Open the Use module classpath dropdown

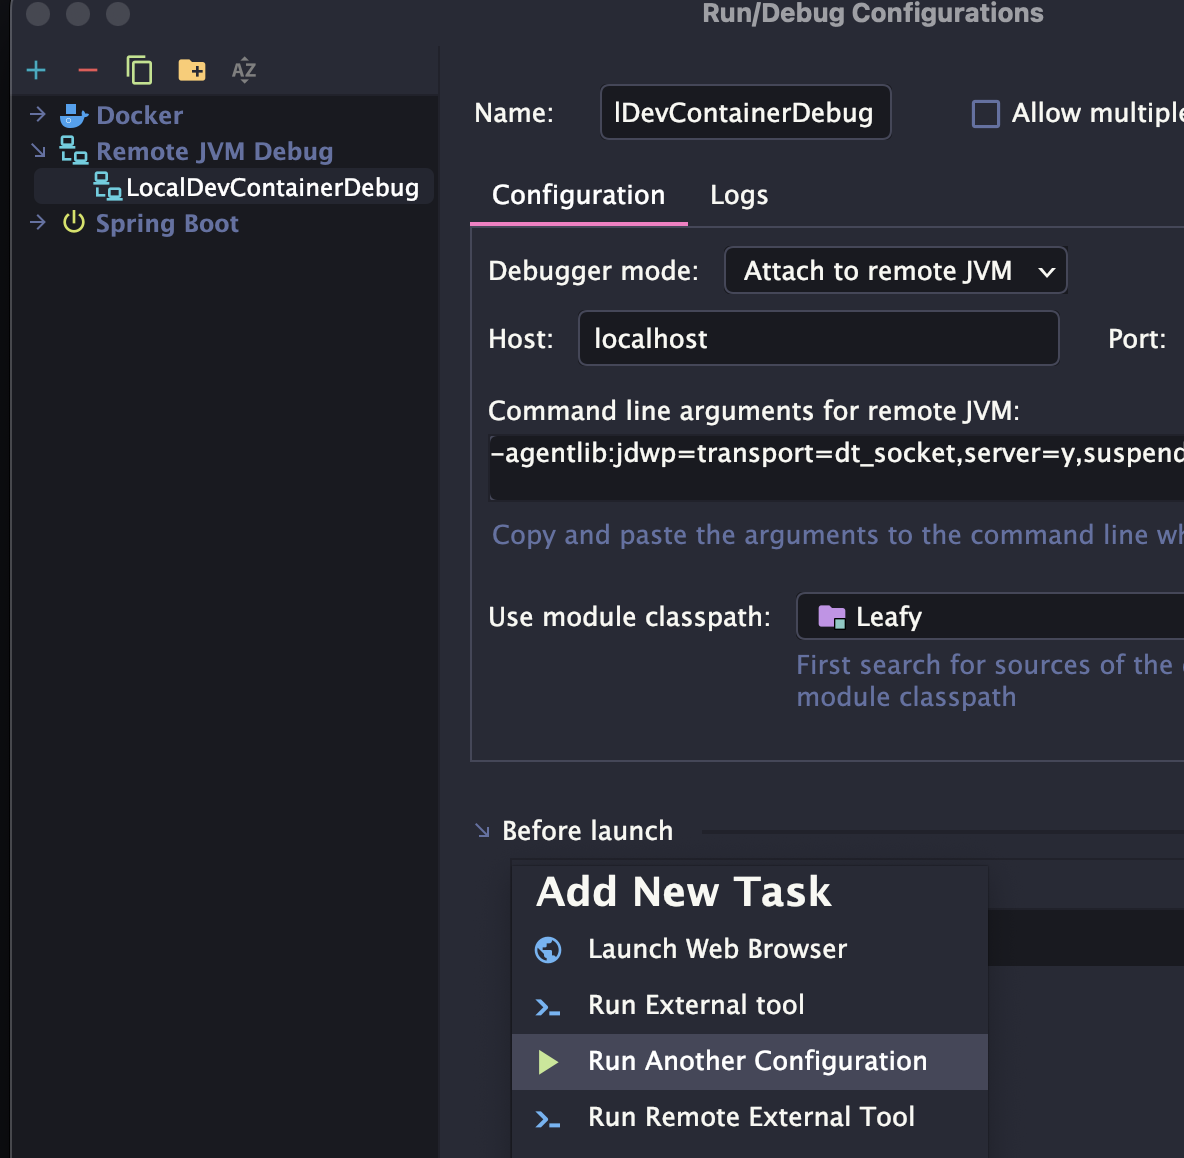click(x=990, y=617)
